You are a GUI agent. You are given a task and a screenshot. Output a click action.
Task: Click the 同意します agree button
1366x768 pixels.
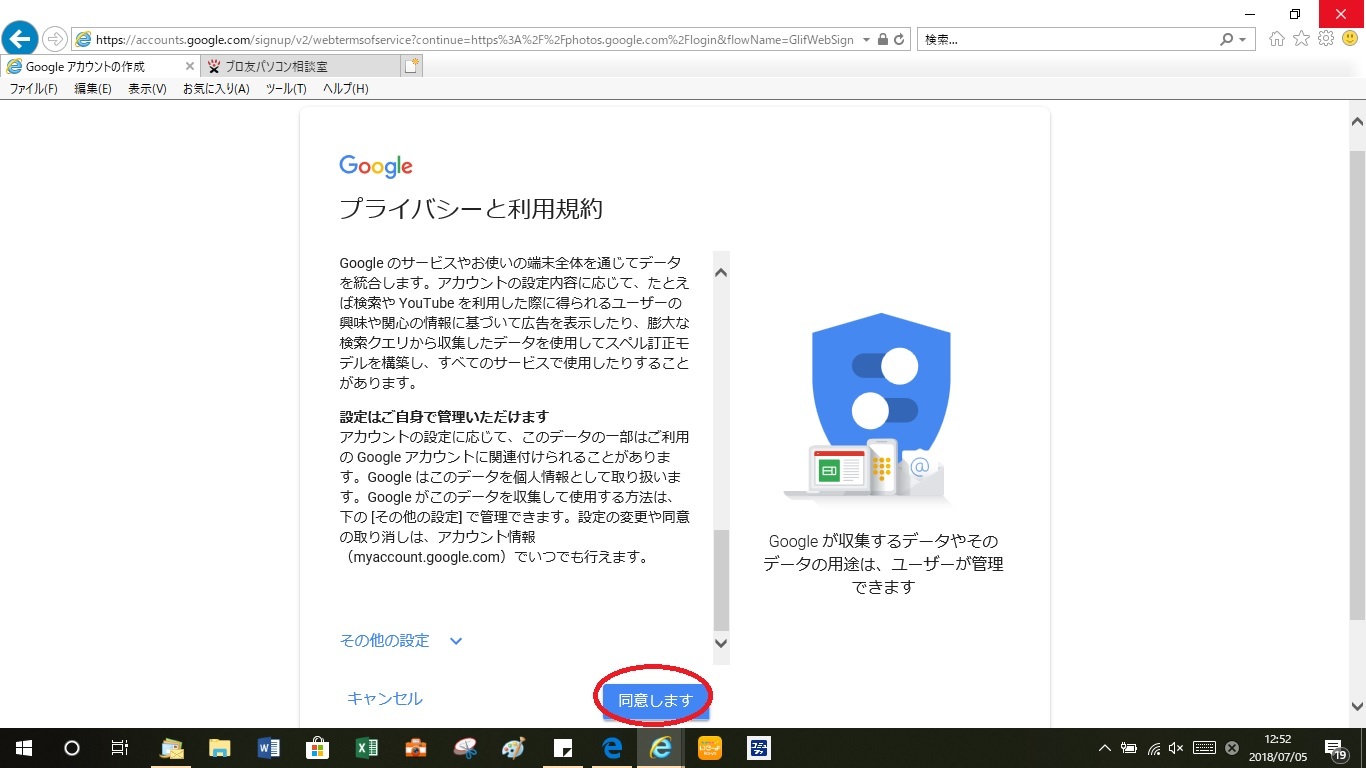click(x=655, y=700)
